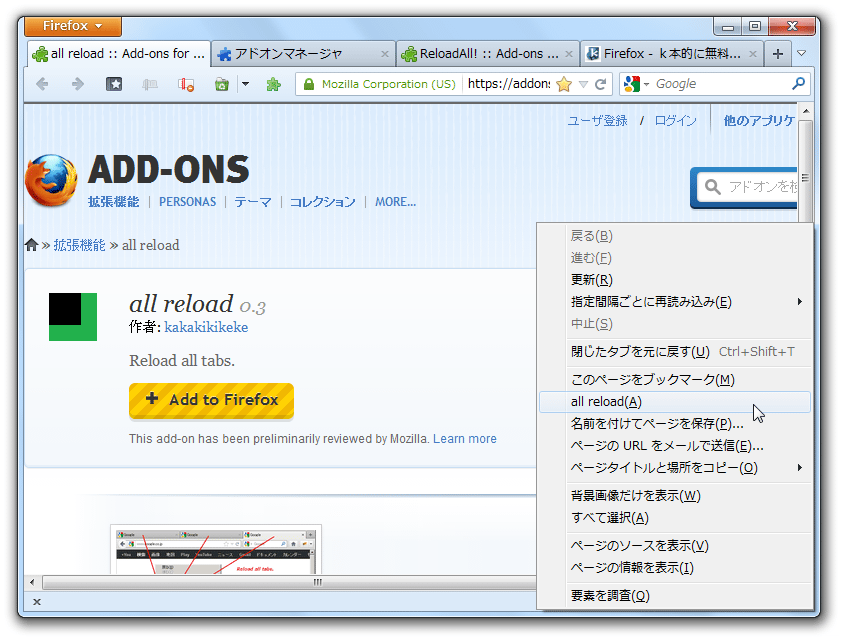The height and width of the screenshot is (639, 843).
Task: Click the magnifier in the Google search box
Action: point(798,83)
